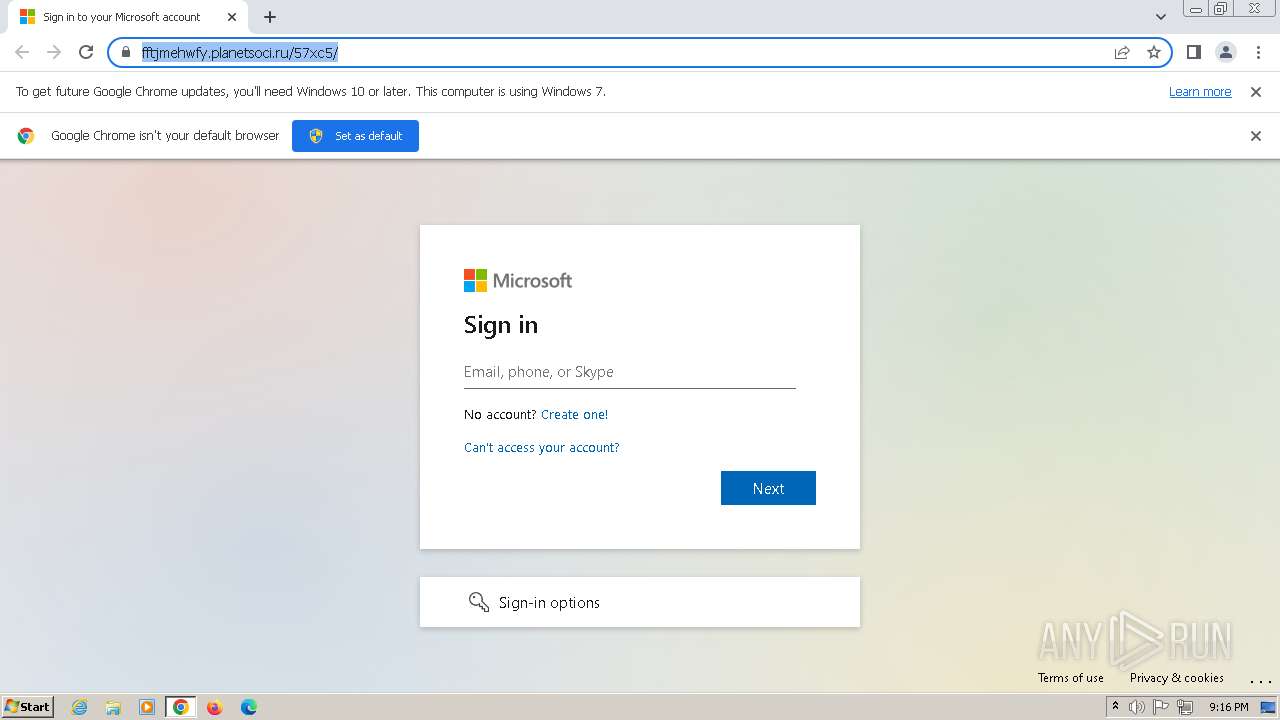
Task: Switch to Chrome in the taskbar
Action: tap(181, 707)
